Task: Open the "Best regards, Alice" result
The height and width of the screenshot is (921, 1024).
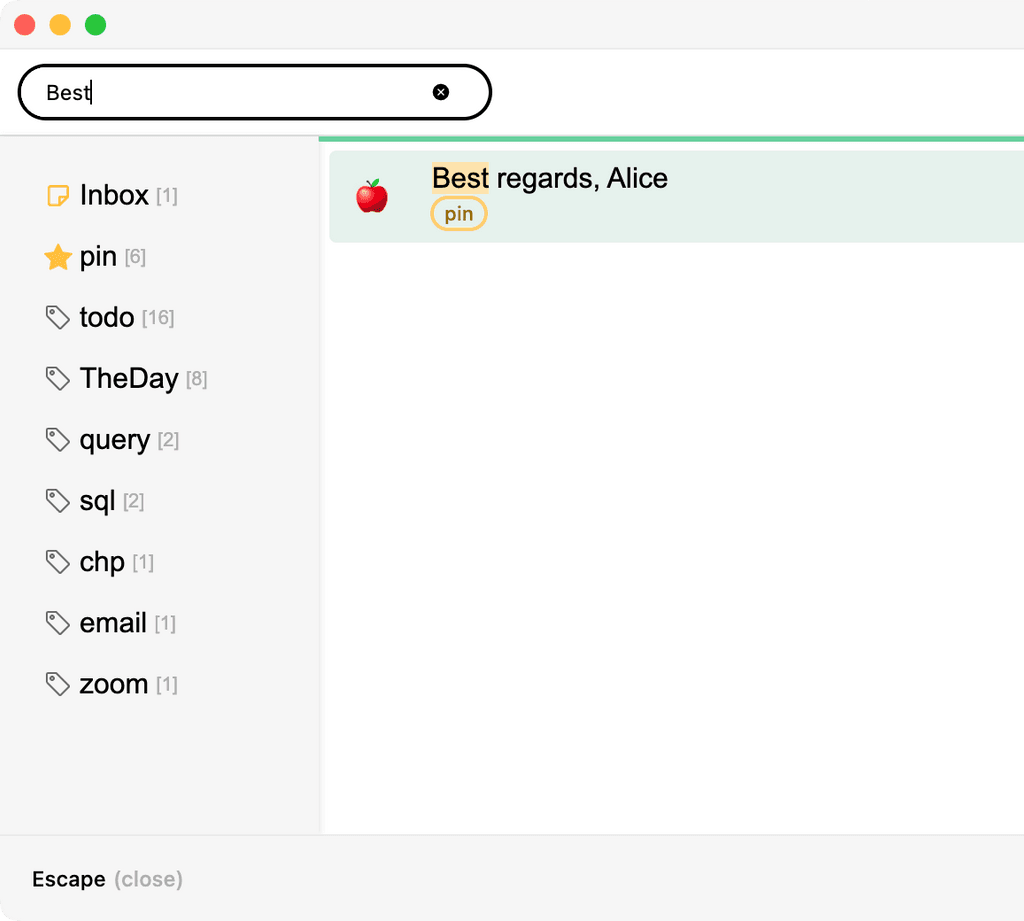Action: (677, 197)
